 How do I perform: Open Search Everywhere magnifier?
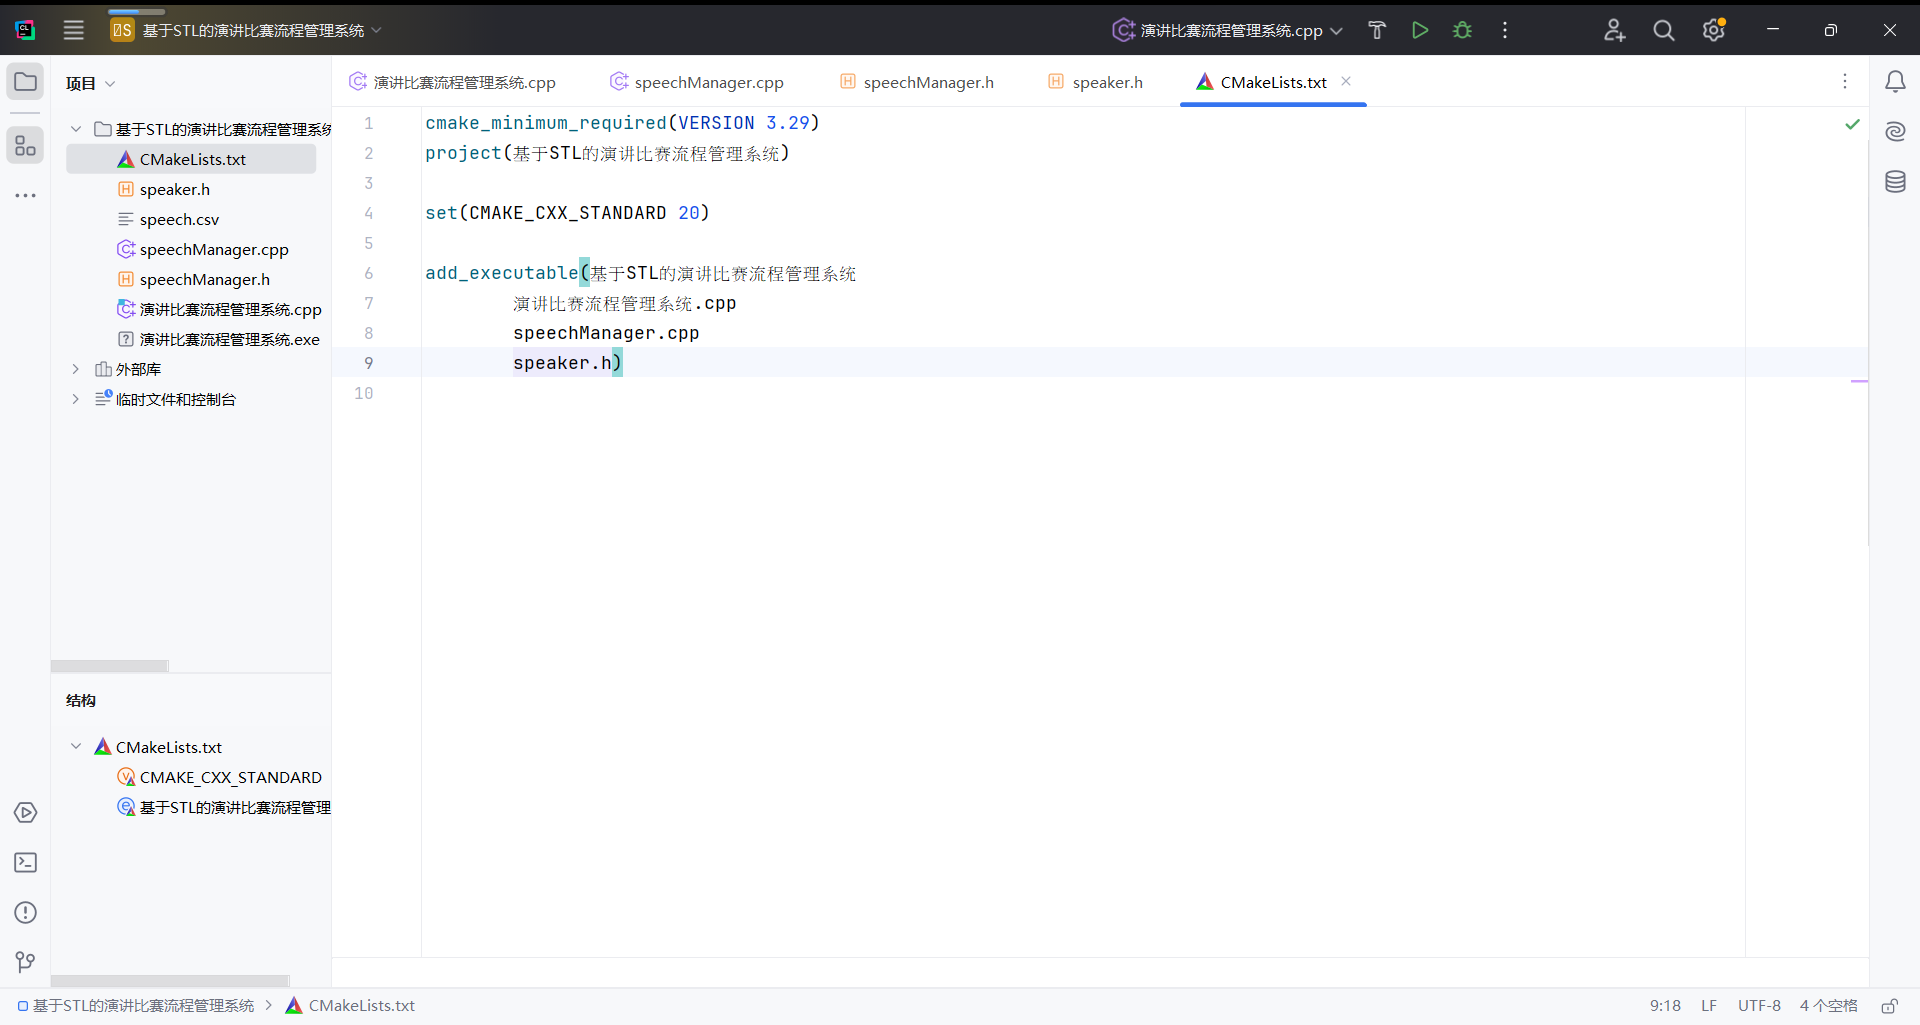click(1664, 30)
